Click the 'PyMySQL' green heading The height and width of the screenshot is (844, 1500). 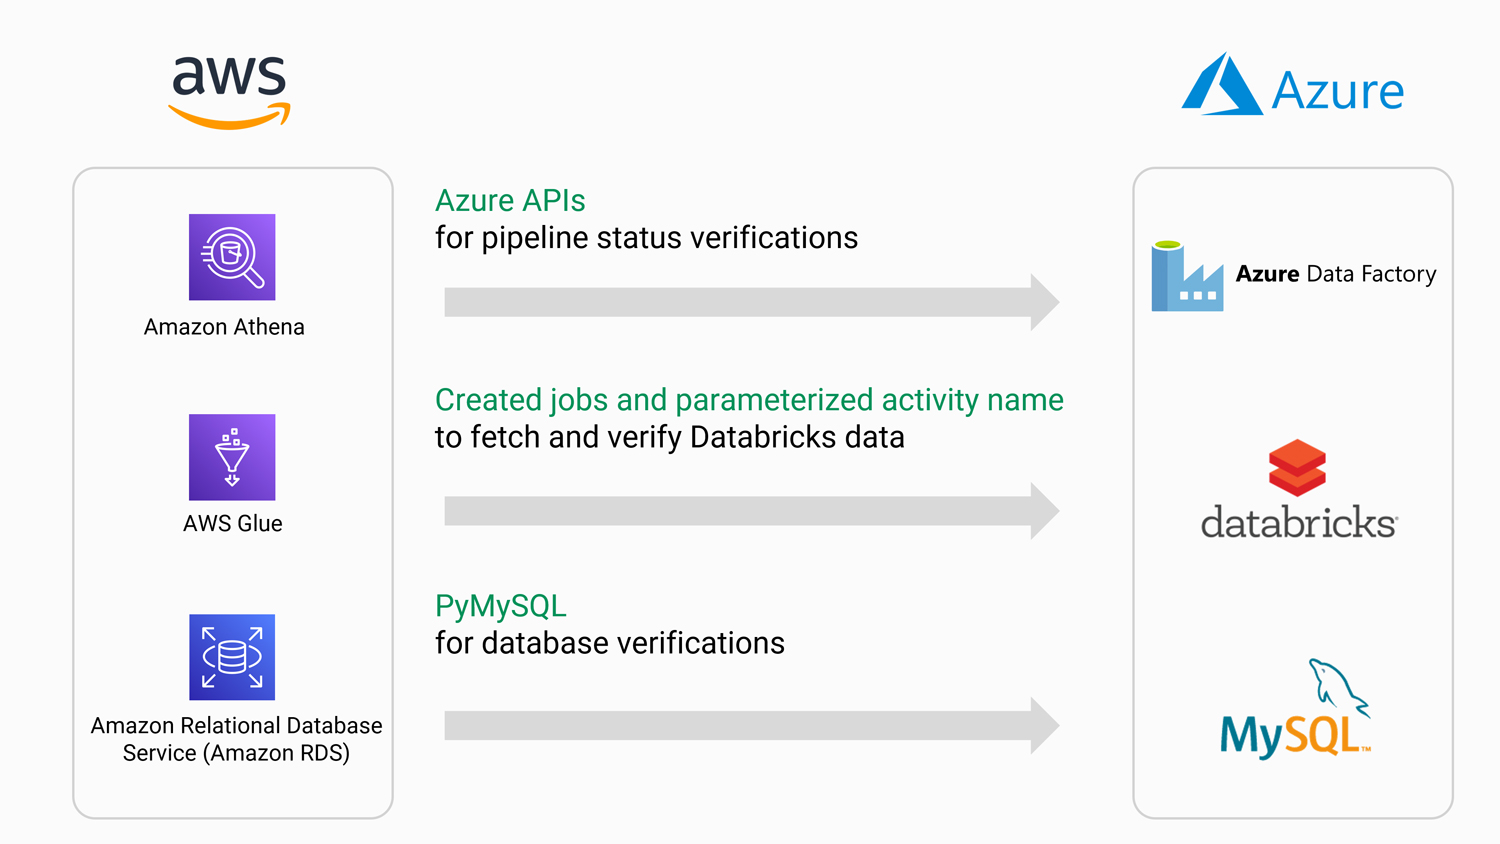500,606
